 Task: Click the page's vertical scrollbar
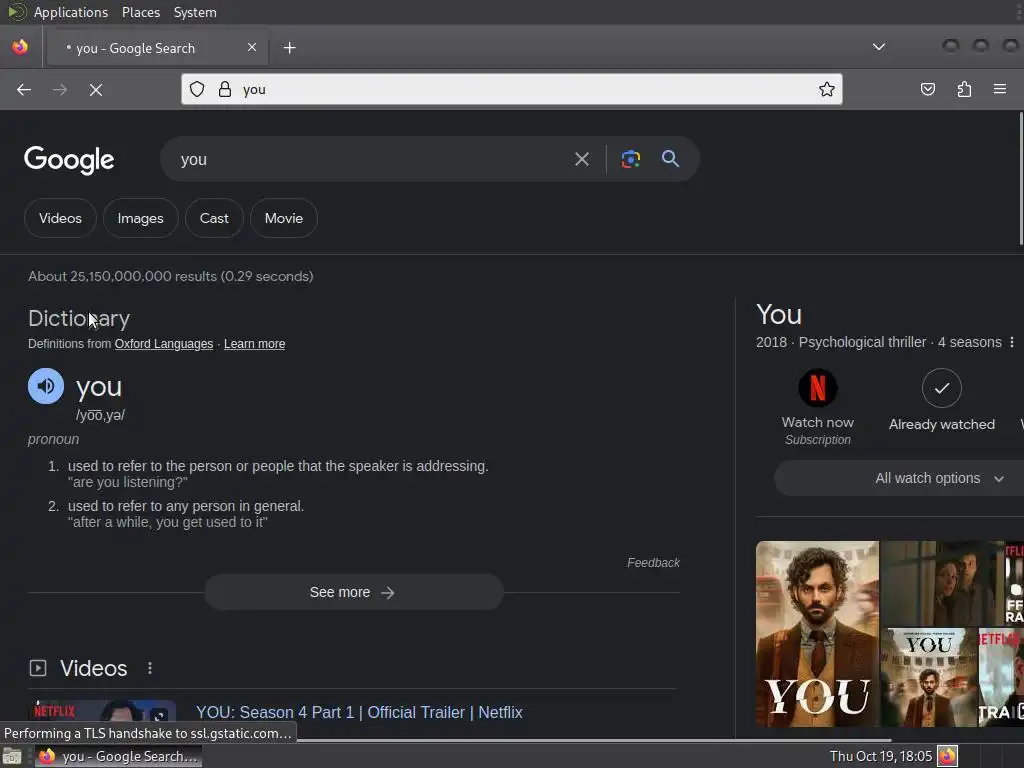[x=1020, y=180]
